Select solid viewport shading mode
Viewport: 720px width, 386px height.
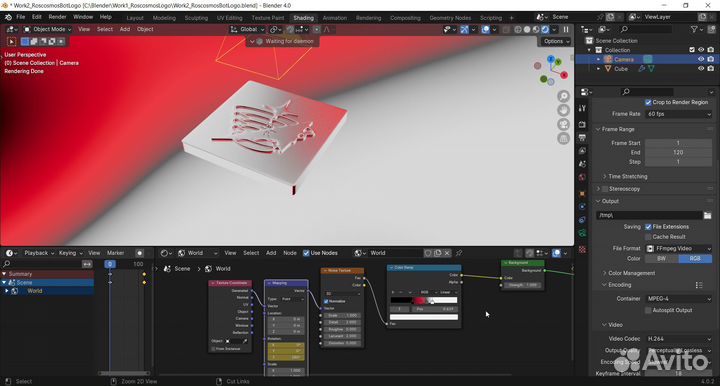point(527,29)
